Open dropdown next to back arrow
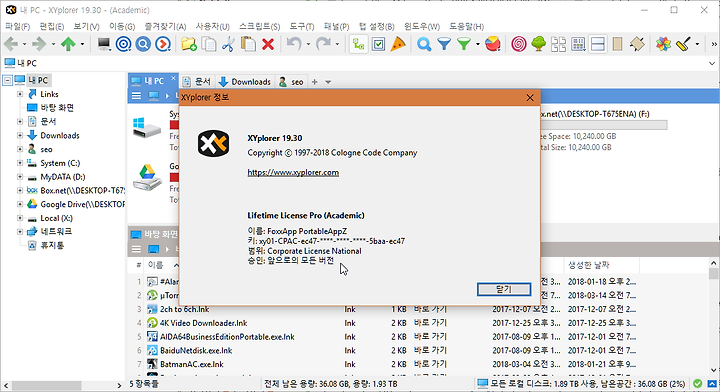 [24, 45]
